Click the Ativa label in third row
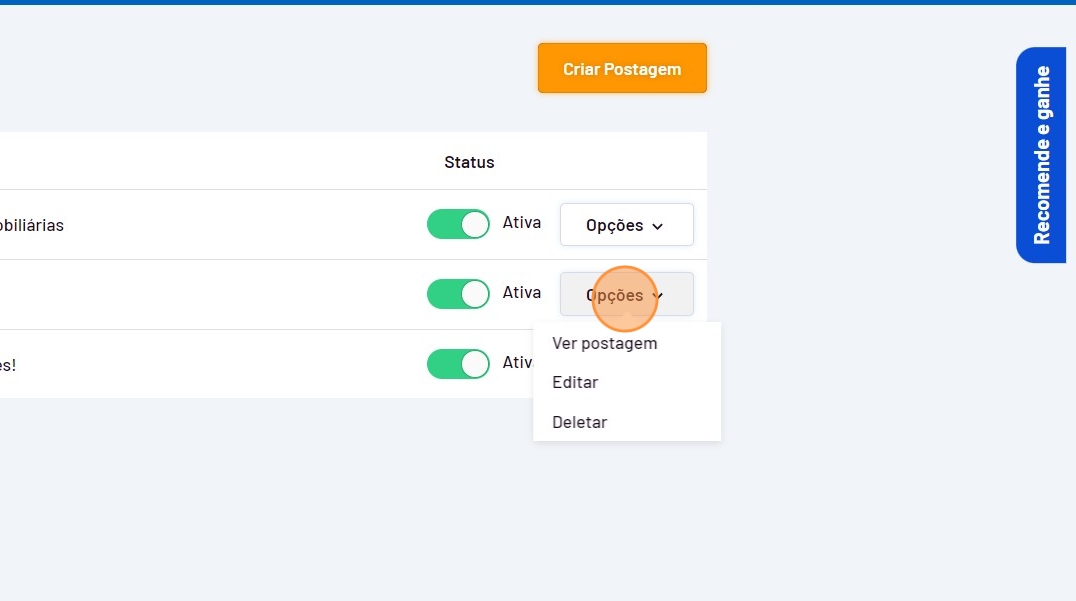 [516, 362]
